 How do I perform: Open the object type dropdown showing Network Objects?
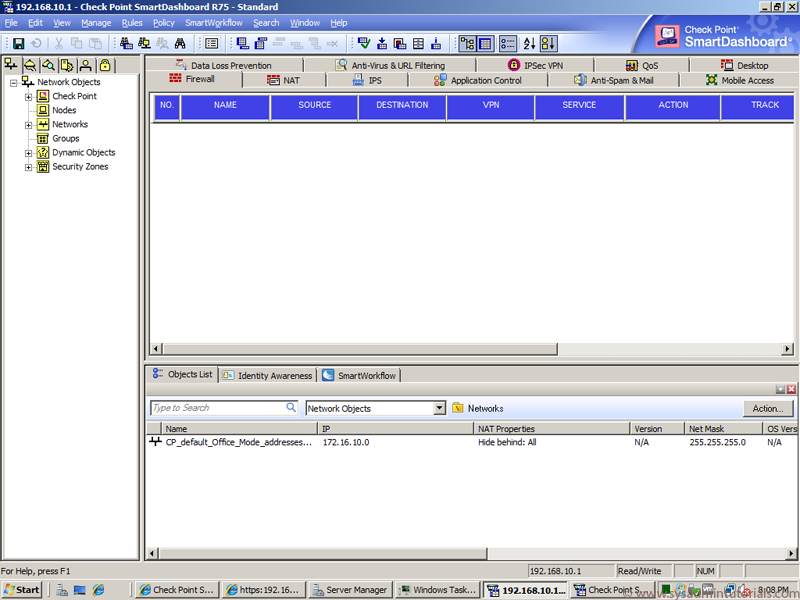pos(439,408)
